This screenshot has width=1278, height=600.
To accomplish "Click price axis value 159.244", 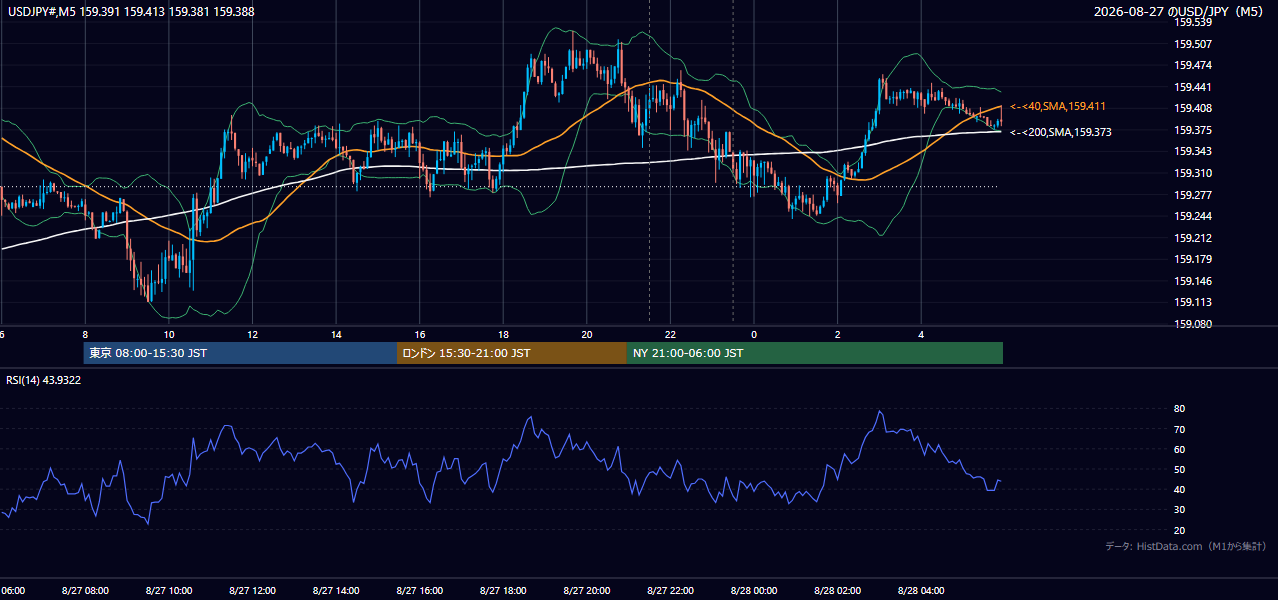I will pos(1192,216).
